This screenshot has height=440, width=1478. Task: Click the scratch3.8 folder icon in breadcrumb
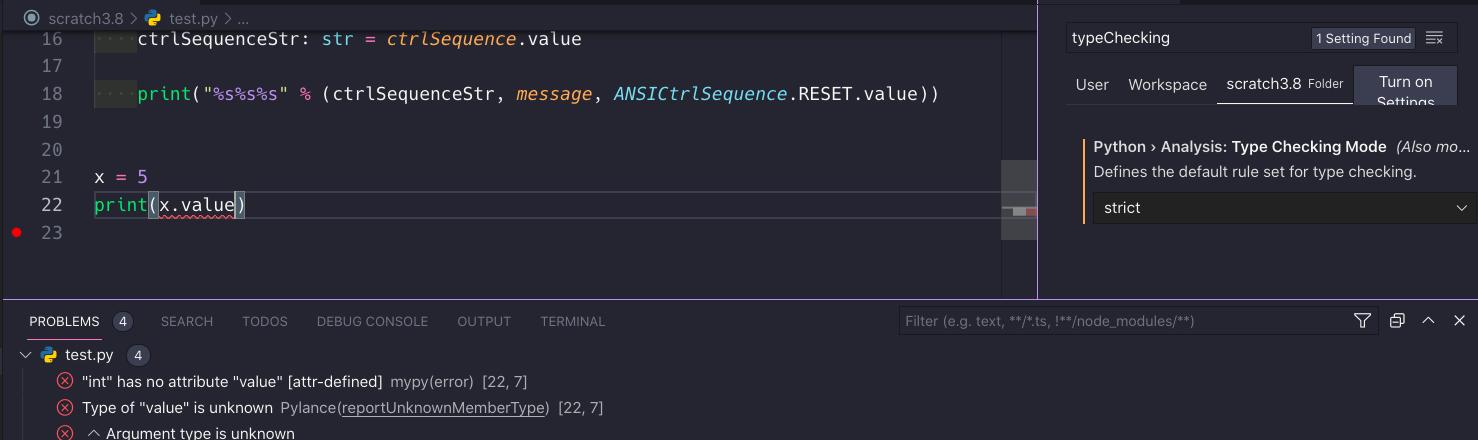point(31,18)
